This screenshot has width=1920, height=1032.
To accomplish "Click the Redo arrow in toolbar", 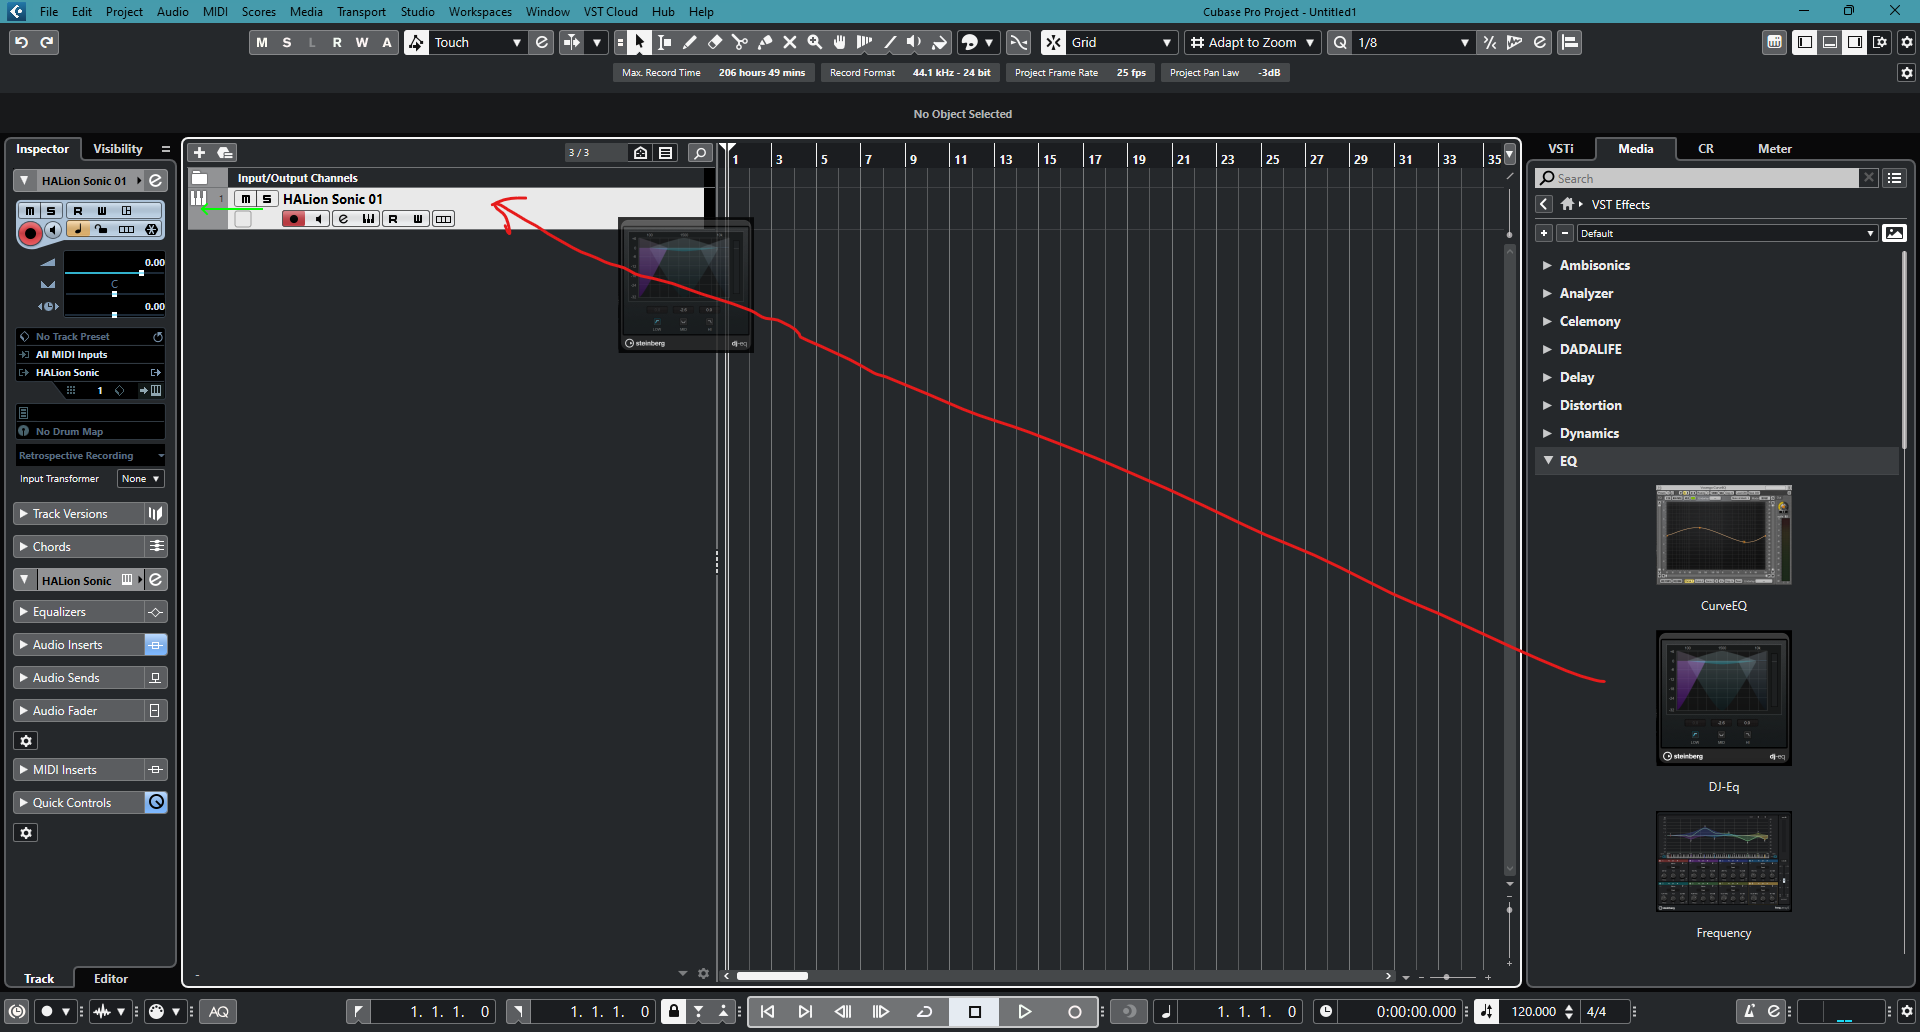I will click(x=47, y=42).
